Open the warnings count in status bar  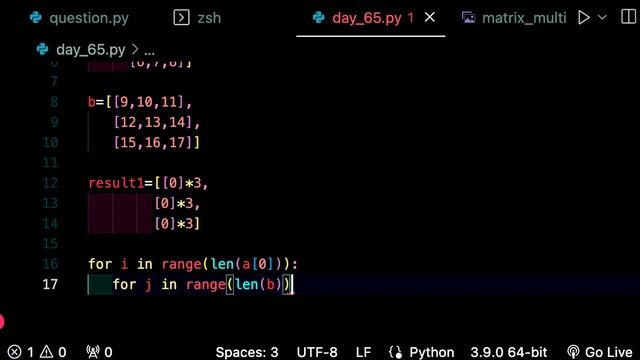[53, 352]
